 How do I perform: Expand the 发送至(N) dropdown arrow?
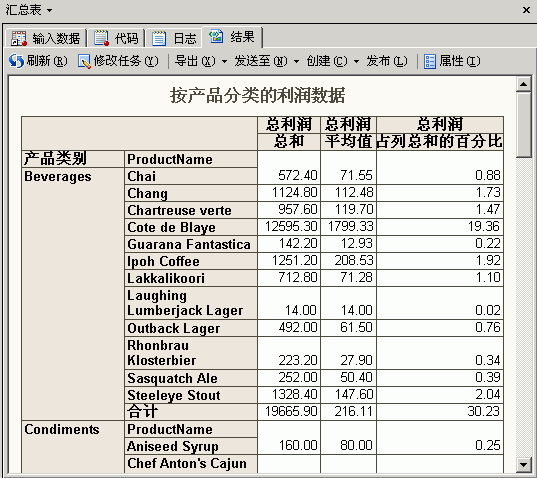(296, 62)
